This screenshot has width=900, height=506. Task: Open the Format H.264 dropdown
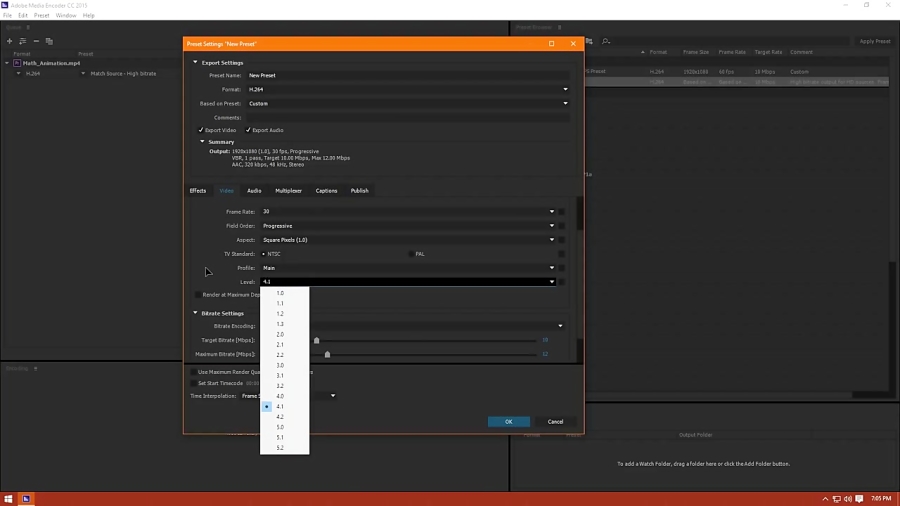tap(408, 89)
